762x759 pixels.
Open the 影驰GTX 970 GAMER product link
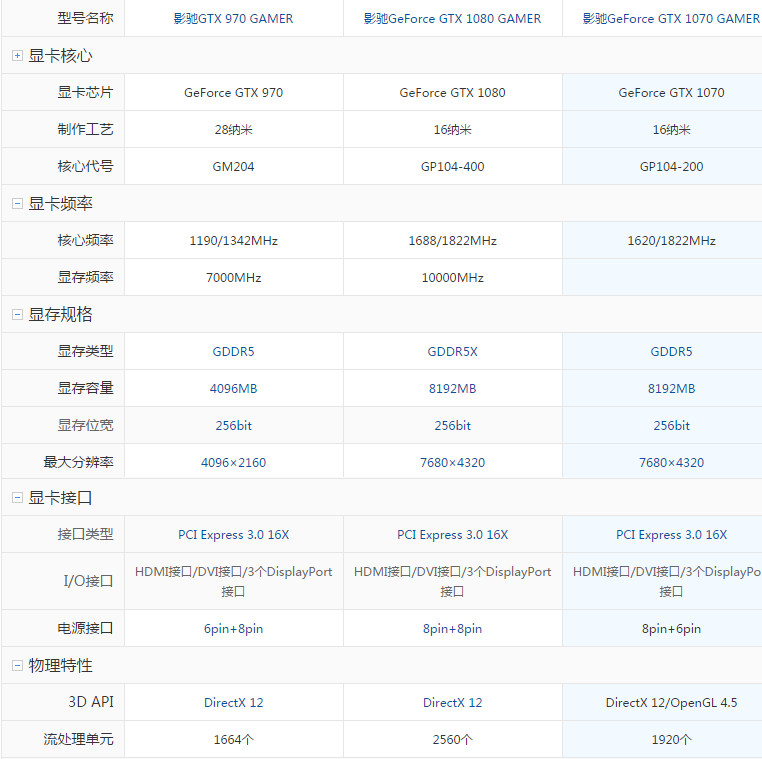[233, 18]
